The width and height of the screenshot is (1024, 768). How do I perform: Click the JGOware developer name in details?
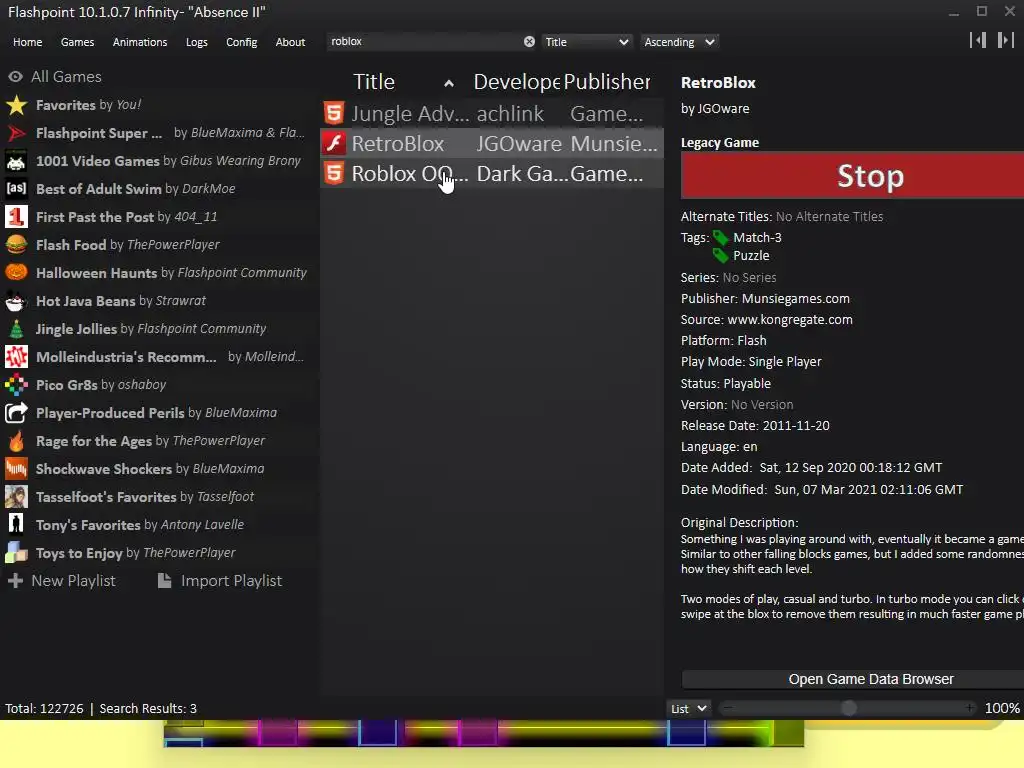724,108
